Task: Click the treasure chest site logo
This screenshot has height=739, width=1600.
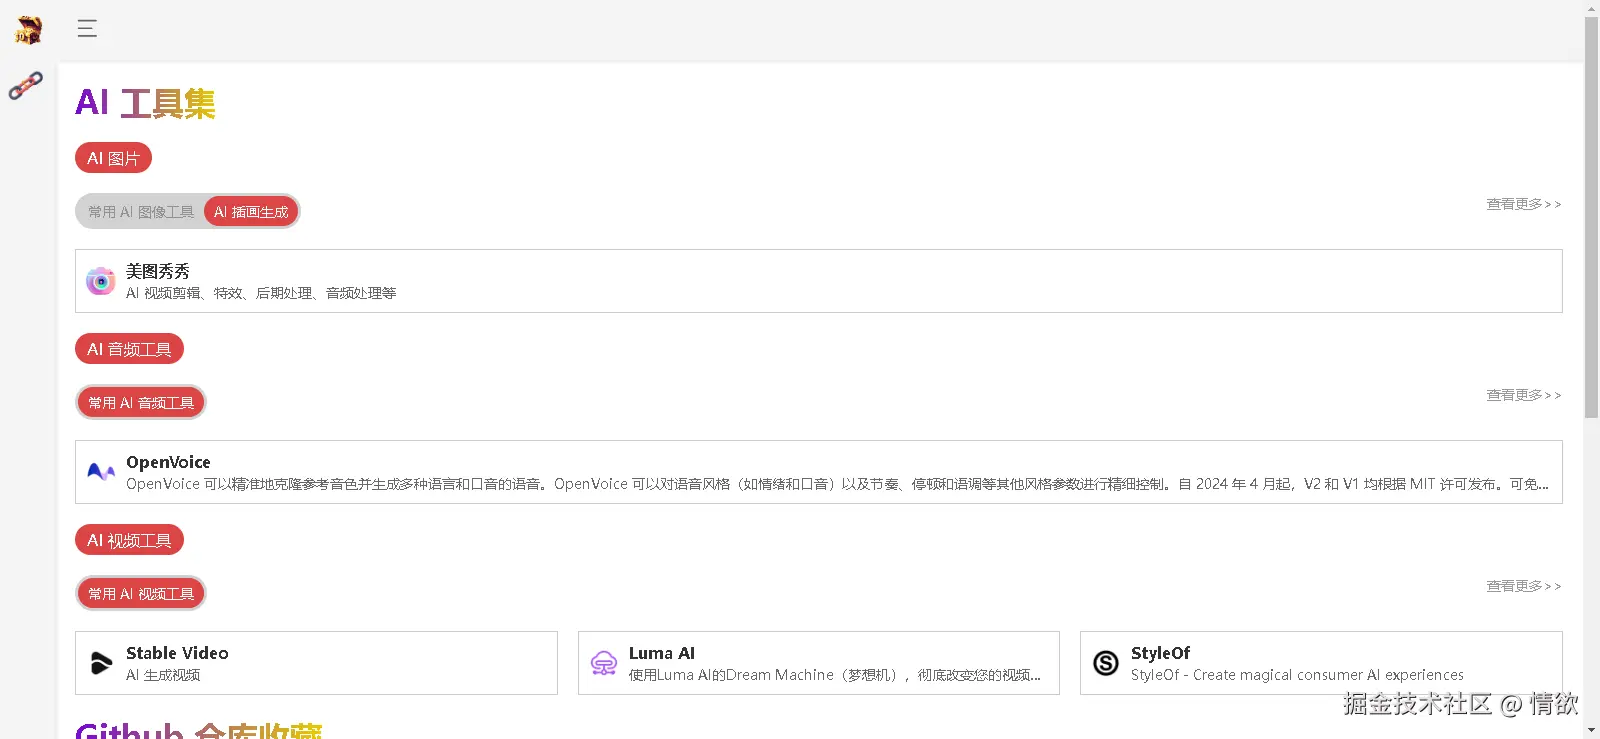Action: coord(28,30)
